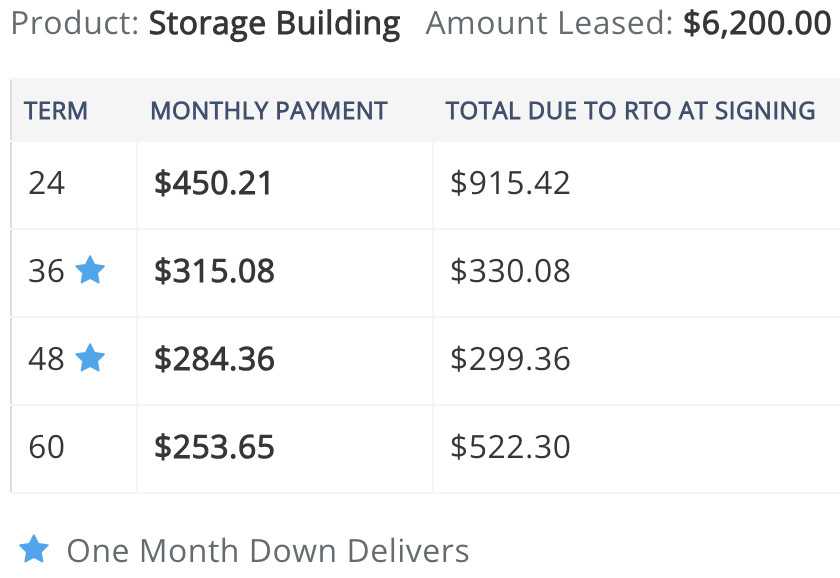This screenshot has width=840, height=578.
Task: Click the $253.65 monthly payment
Action: 214,447
